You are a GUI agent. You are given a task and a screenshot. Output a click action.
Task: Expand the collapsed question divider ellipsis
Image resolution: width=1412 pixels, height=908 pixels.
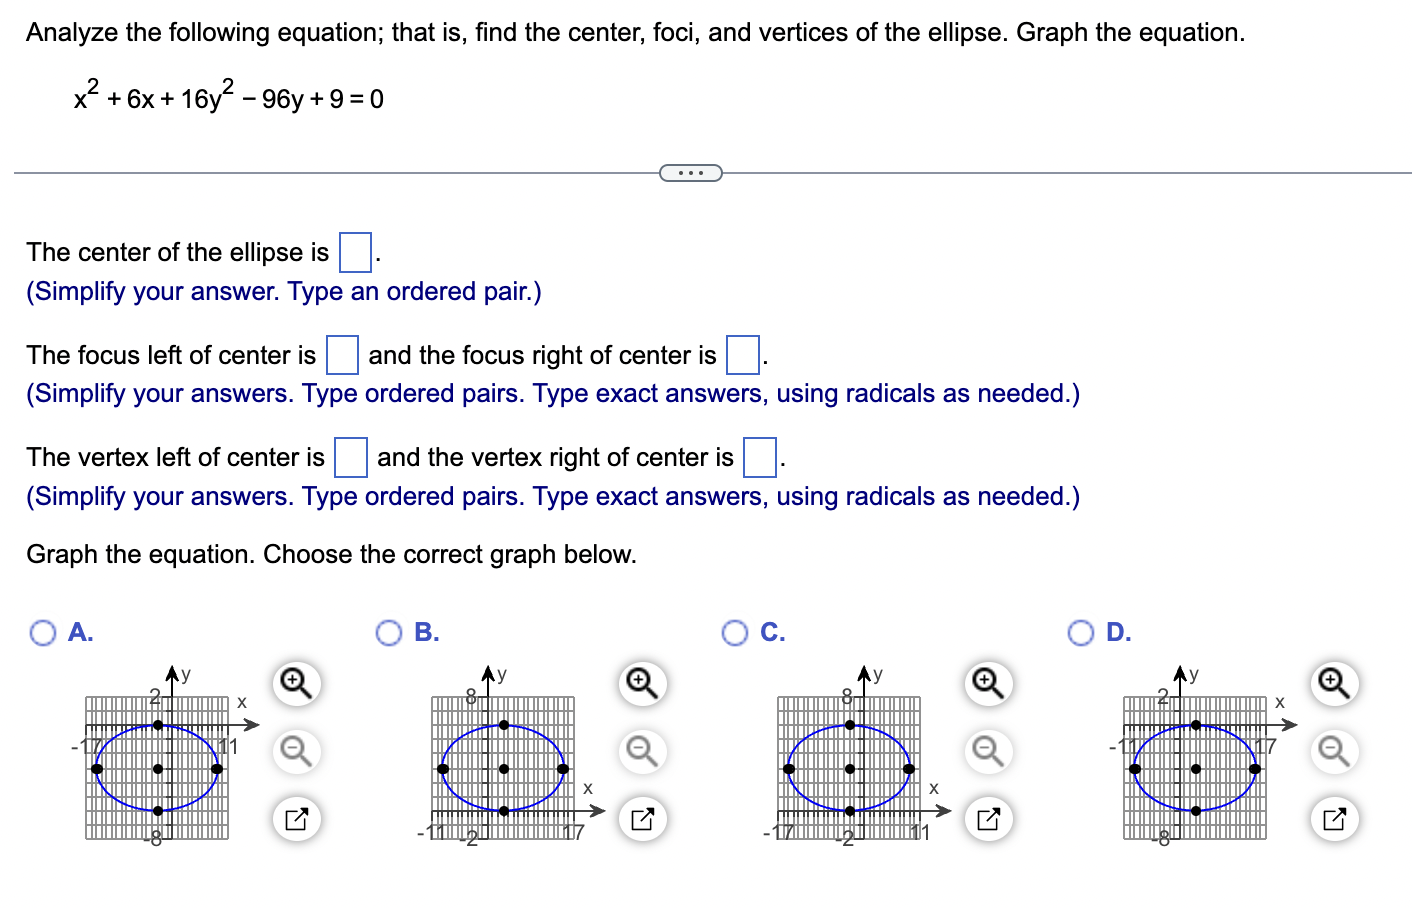(x=691, y=172)
